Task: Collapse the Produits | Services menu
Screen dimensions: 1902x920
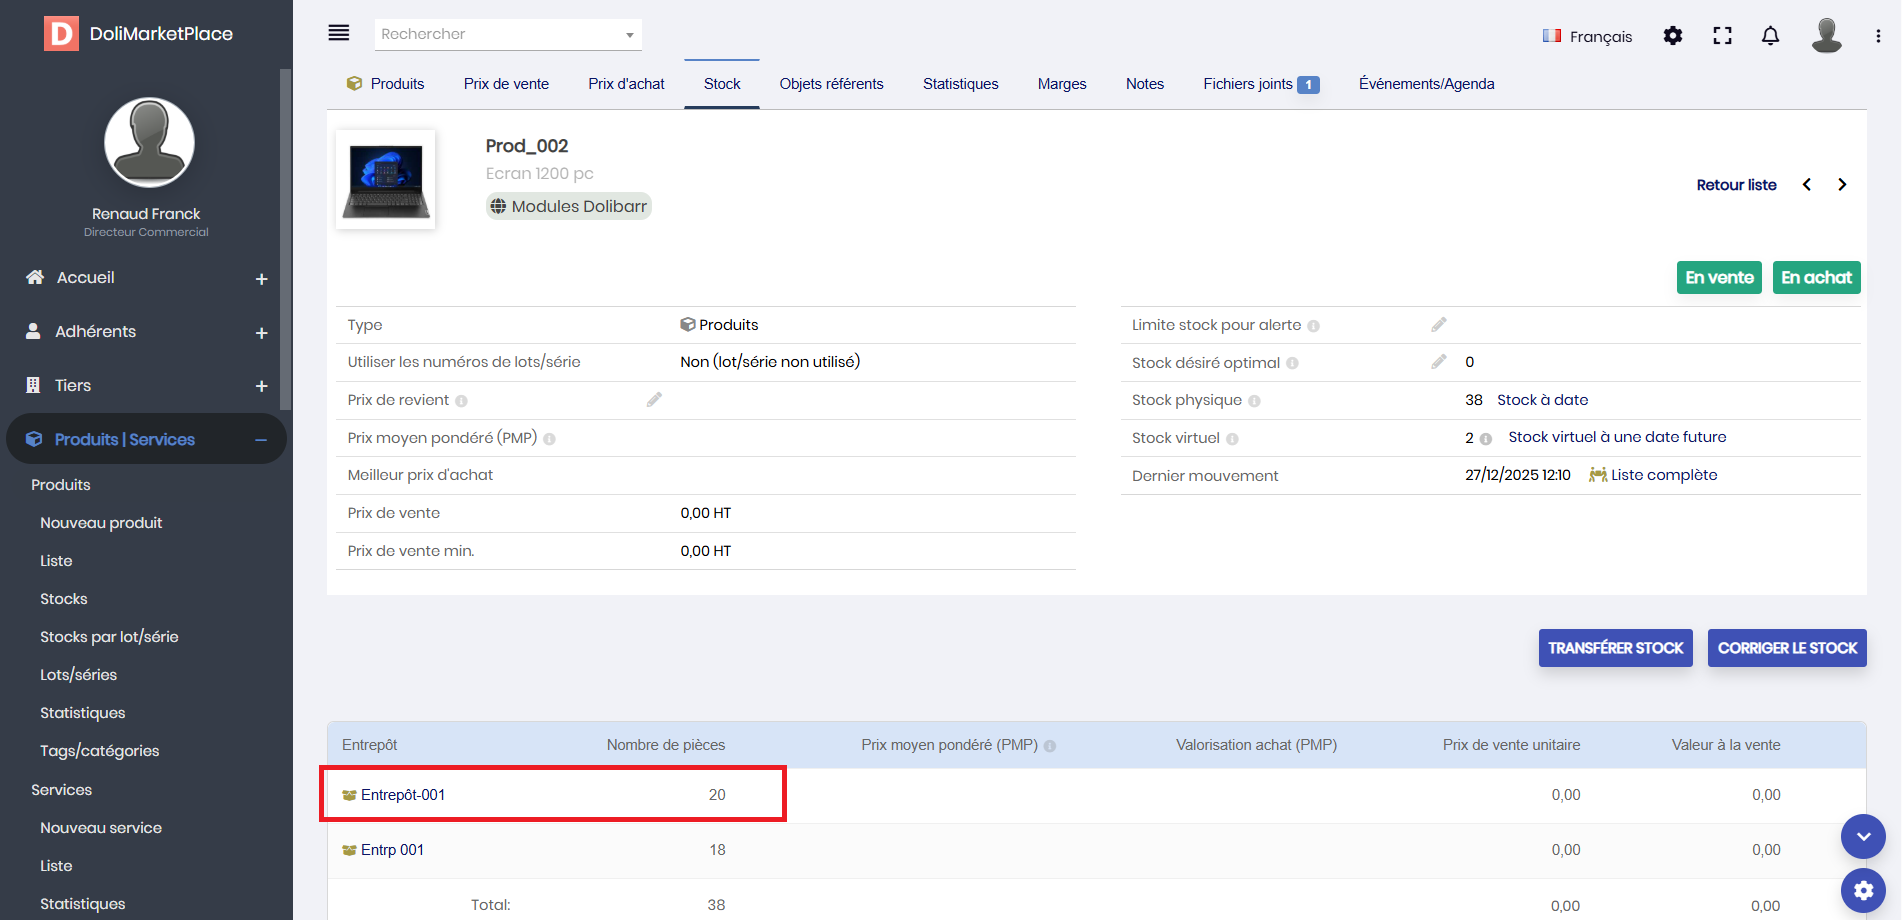Action: point(261,440)
